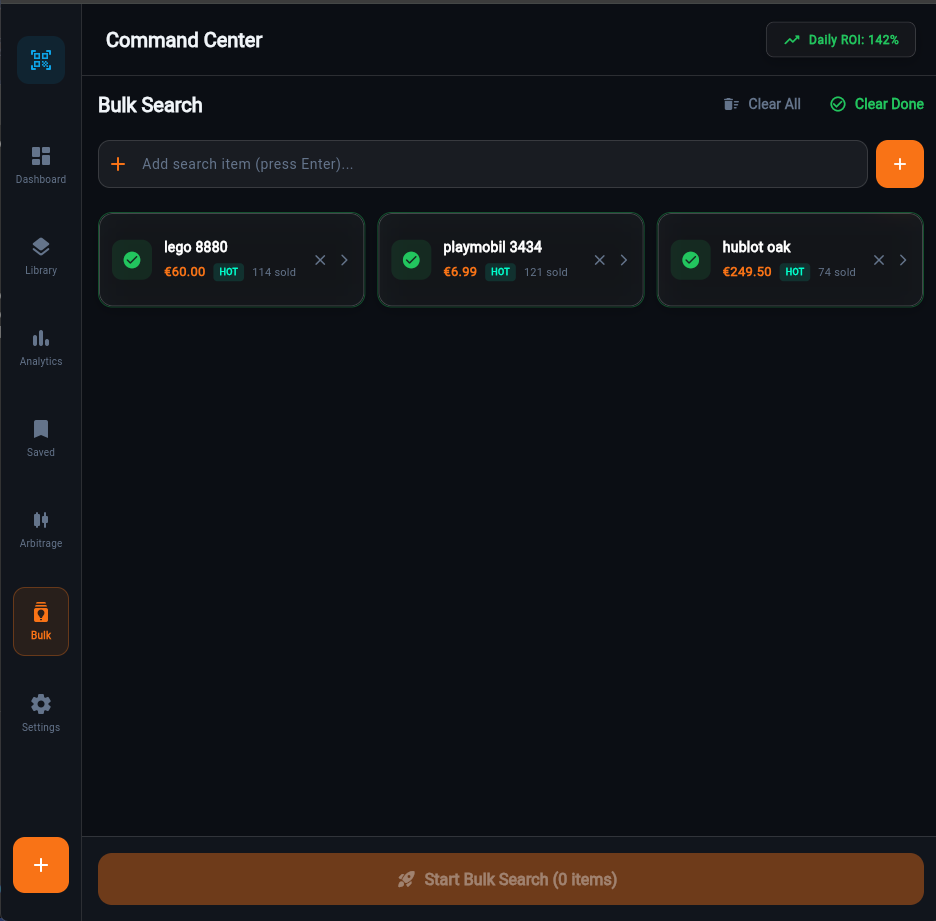
Task: Open the Dashboard panel
Action: pyautogui.click(x=40, y=163)
